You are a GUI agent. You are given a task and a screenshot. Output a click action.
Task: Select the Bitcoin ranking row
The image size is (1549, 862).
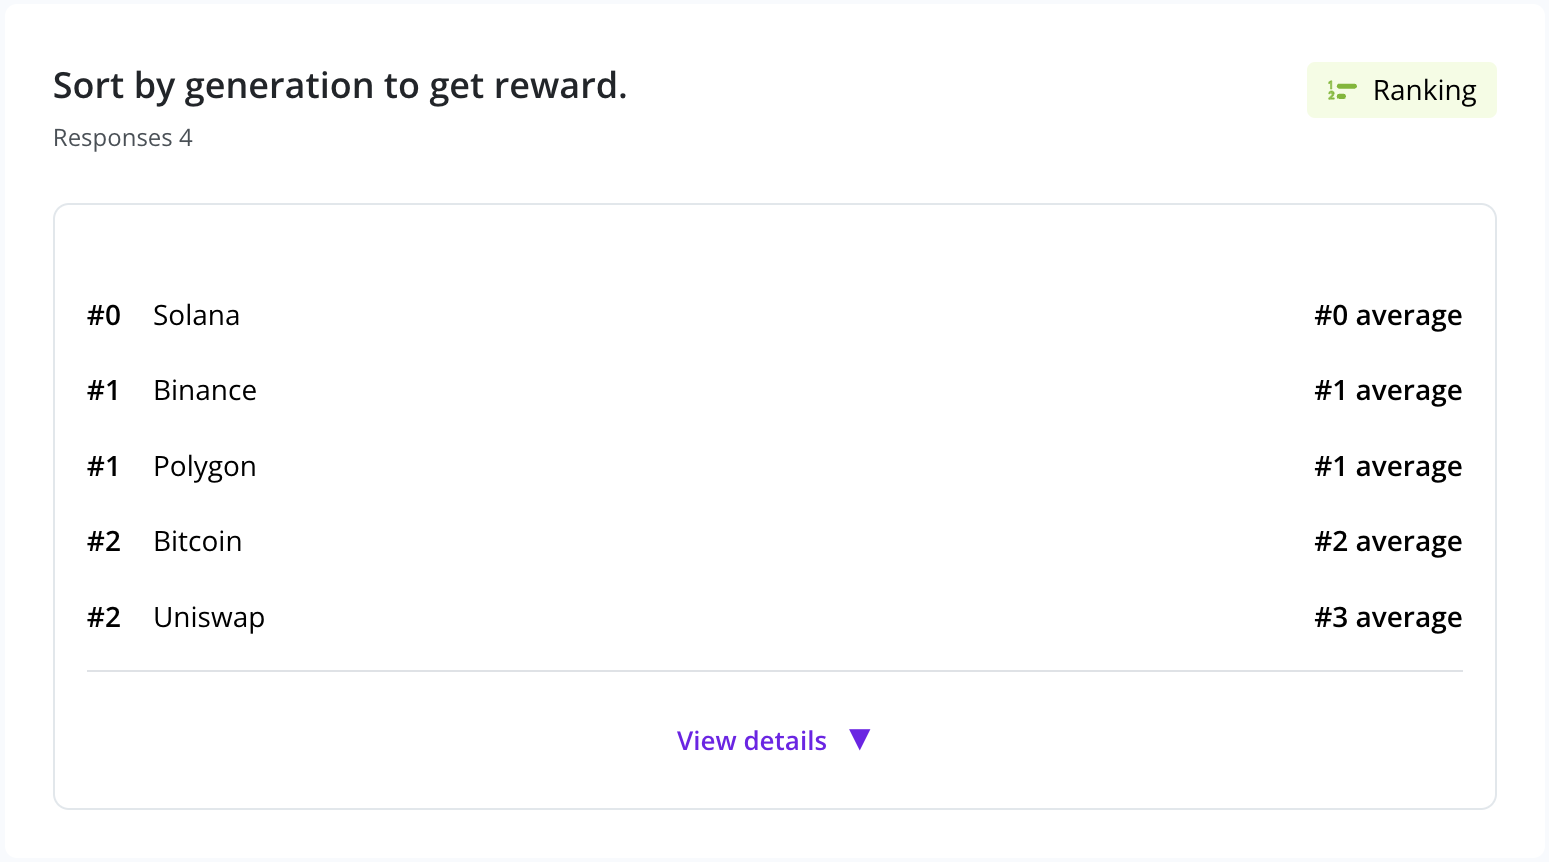click(774, 541)
